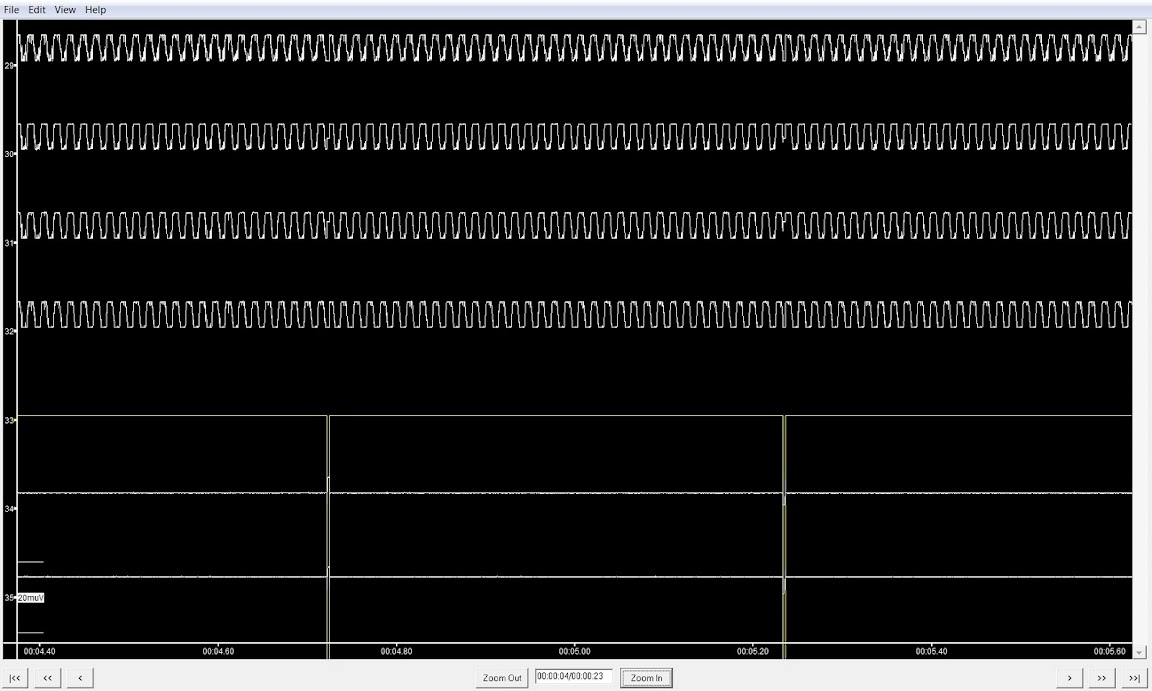Open the Edit menu
The width and height of the screenshot is (1152, 691).
pos(37,10)
